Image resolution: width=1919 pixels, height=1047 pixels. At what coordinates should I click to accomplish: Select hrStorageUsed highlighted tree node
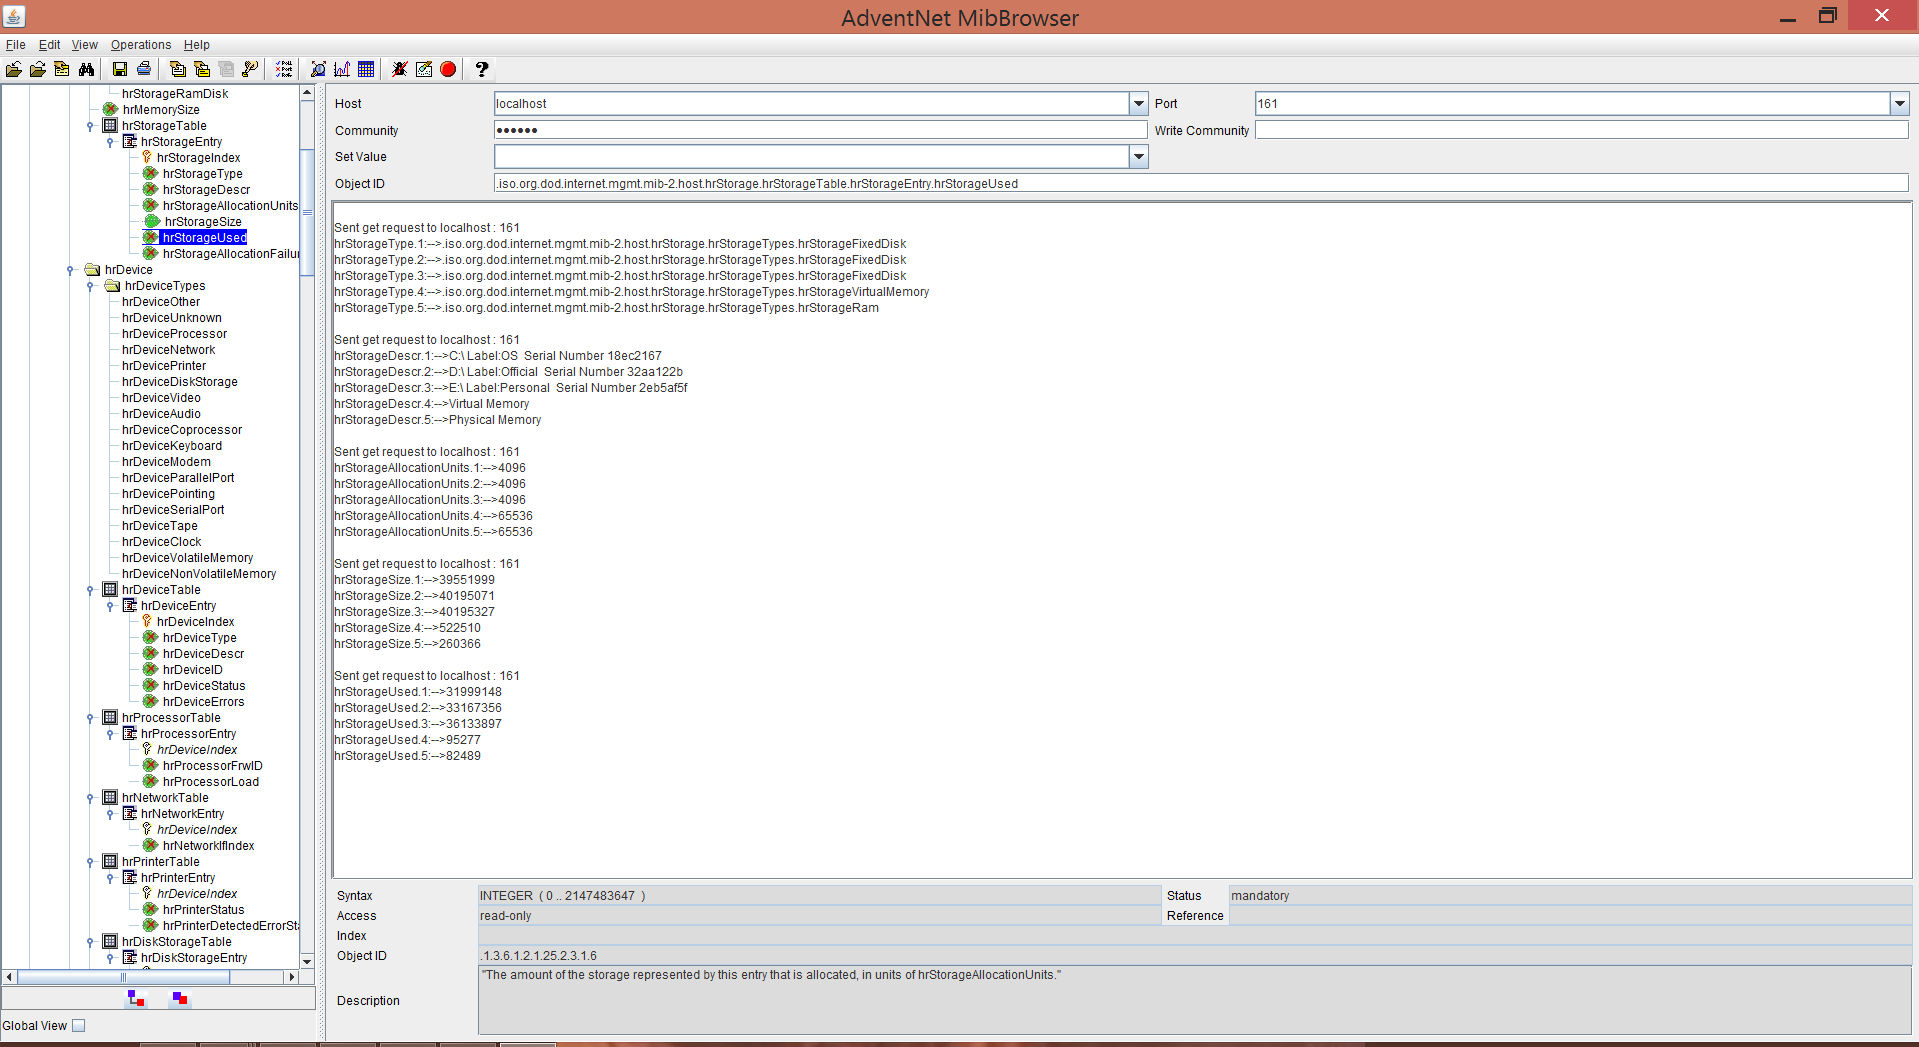[204, 238]
